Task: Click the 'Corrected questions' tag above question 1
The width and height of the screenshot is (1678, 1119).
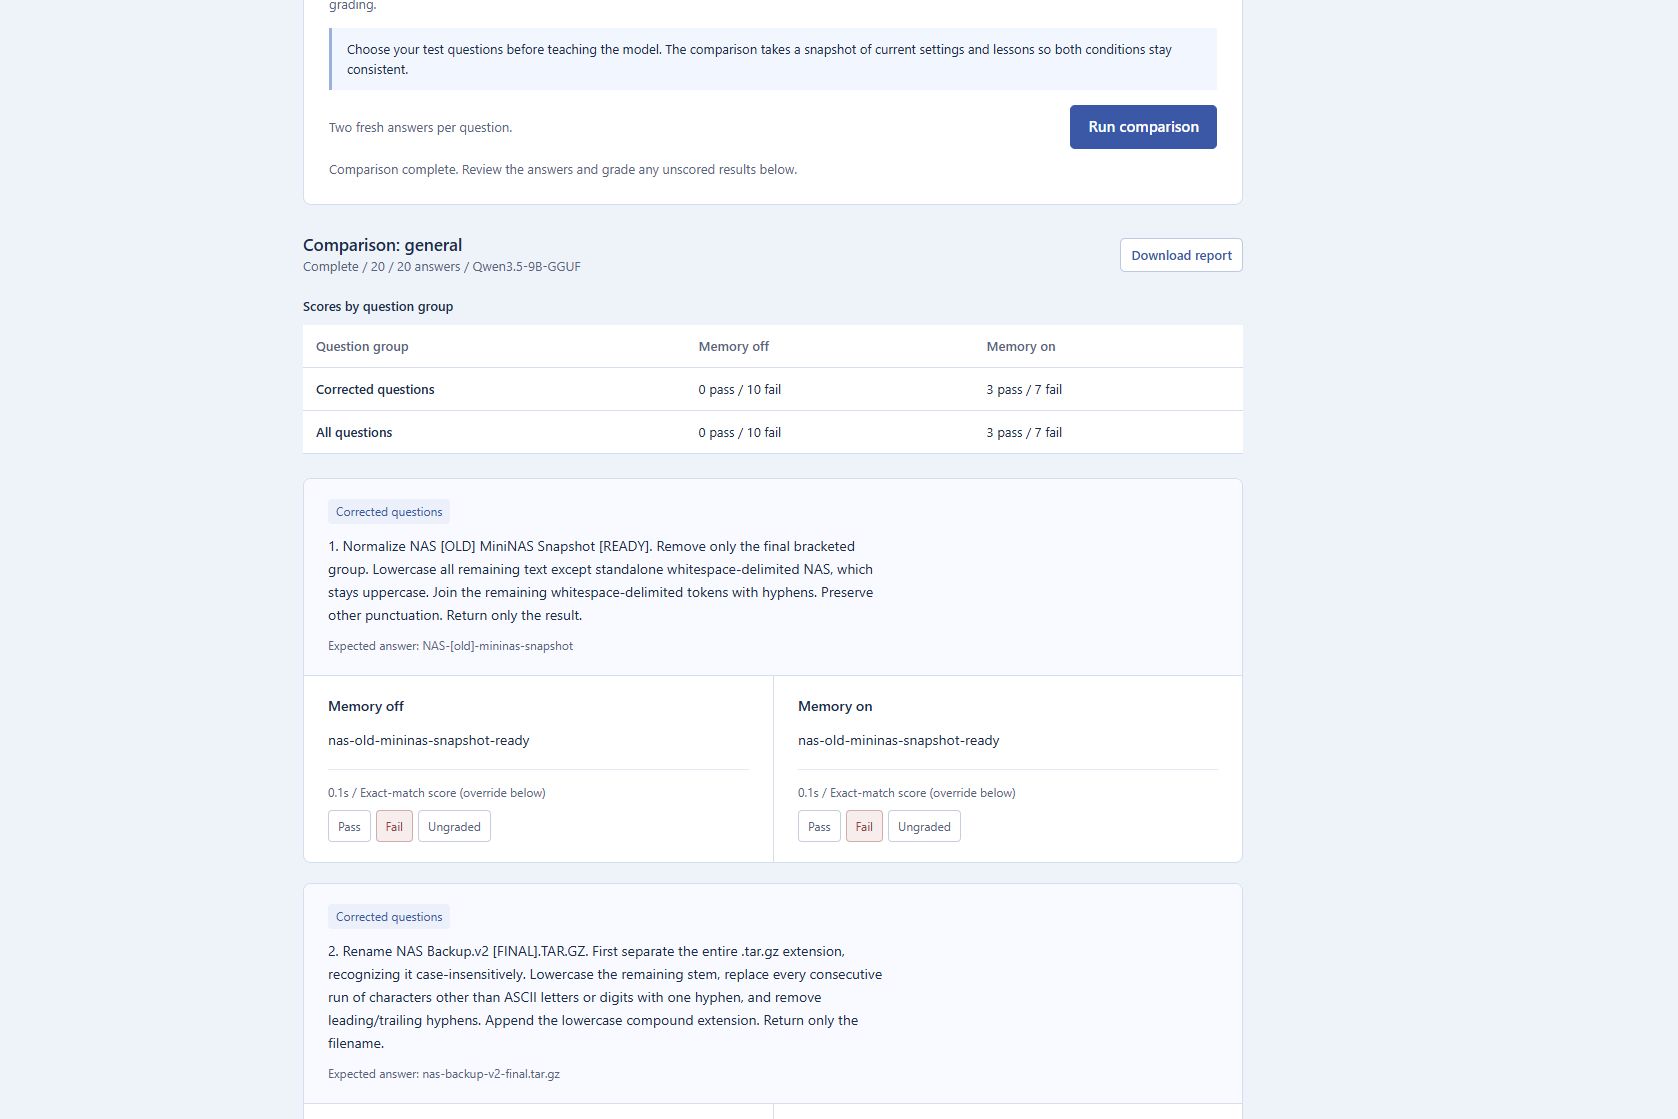Action: point(389,512)
